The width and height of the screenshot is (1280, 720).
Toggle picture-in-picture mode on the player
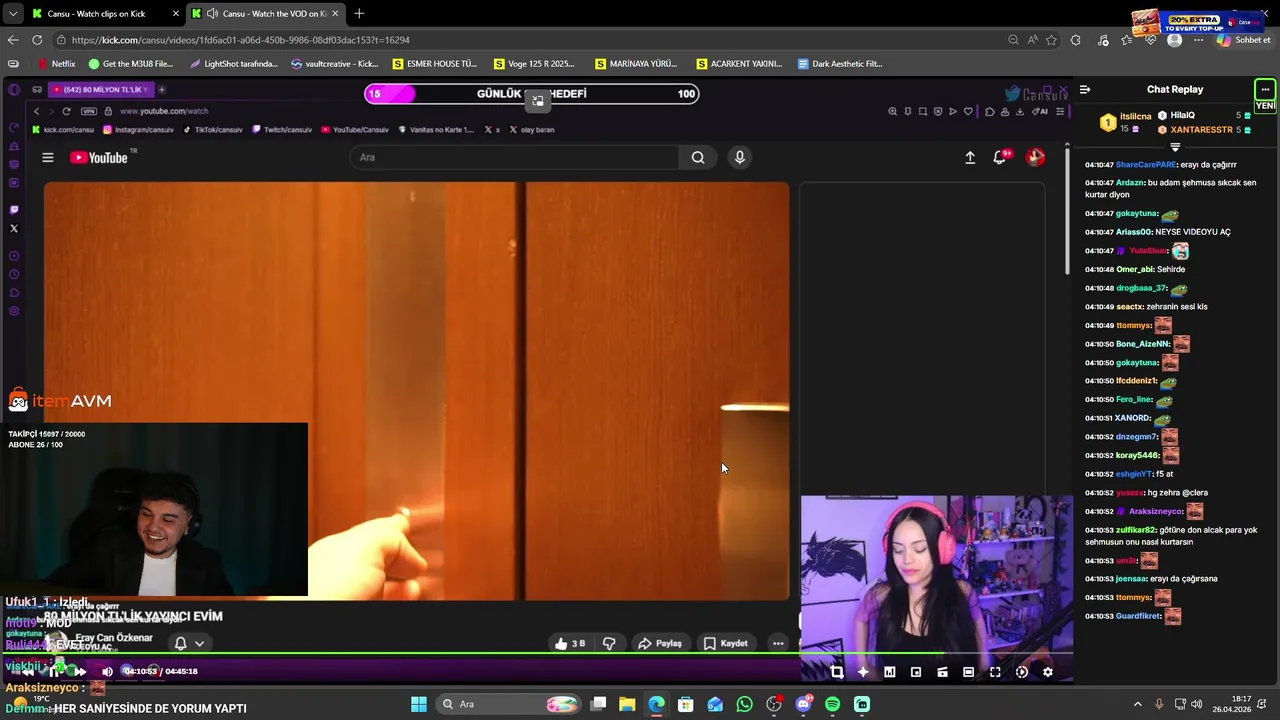(916, 672)
